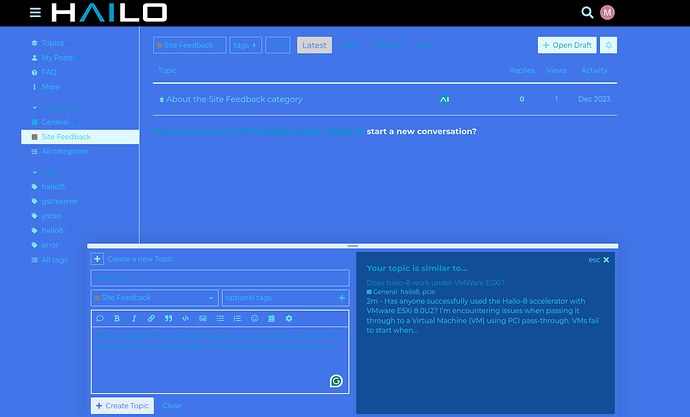This screenshot has height=417, width=690.
Task: Click the Close composer link
Action: [x=172, y=406]
